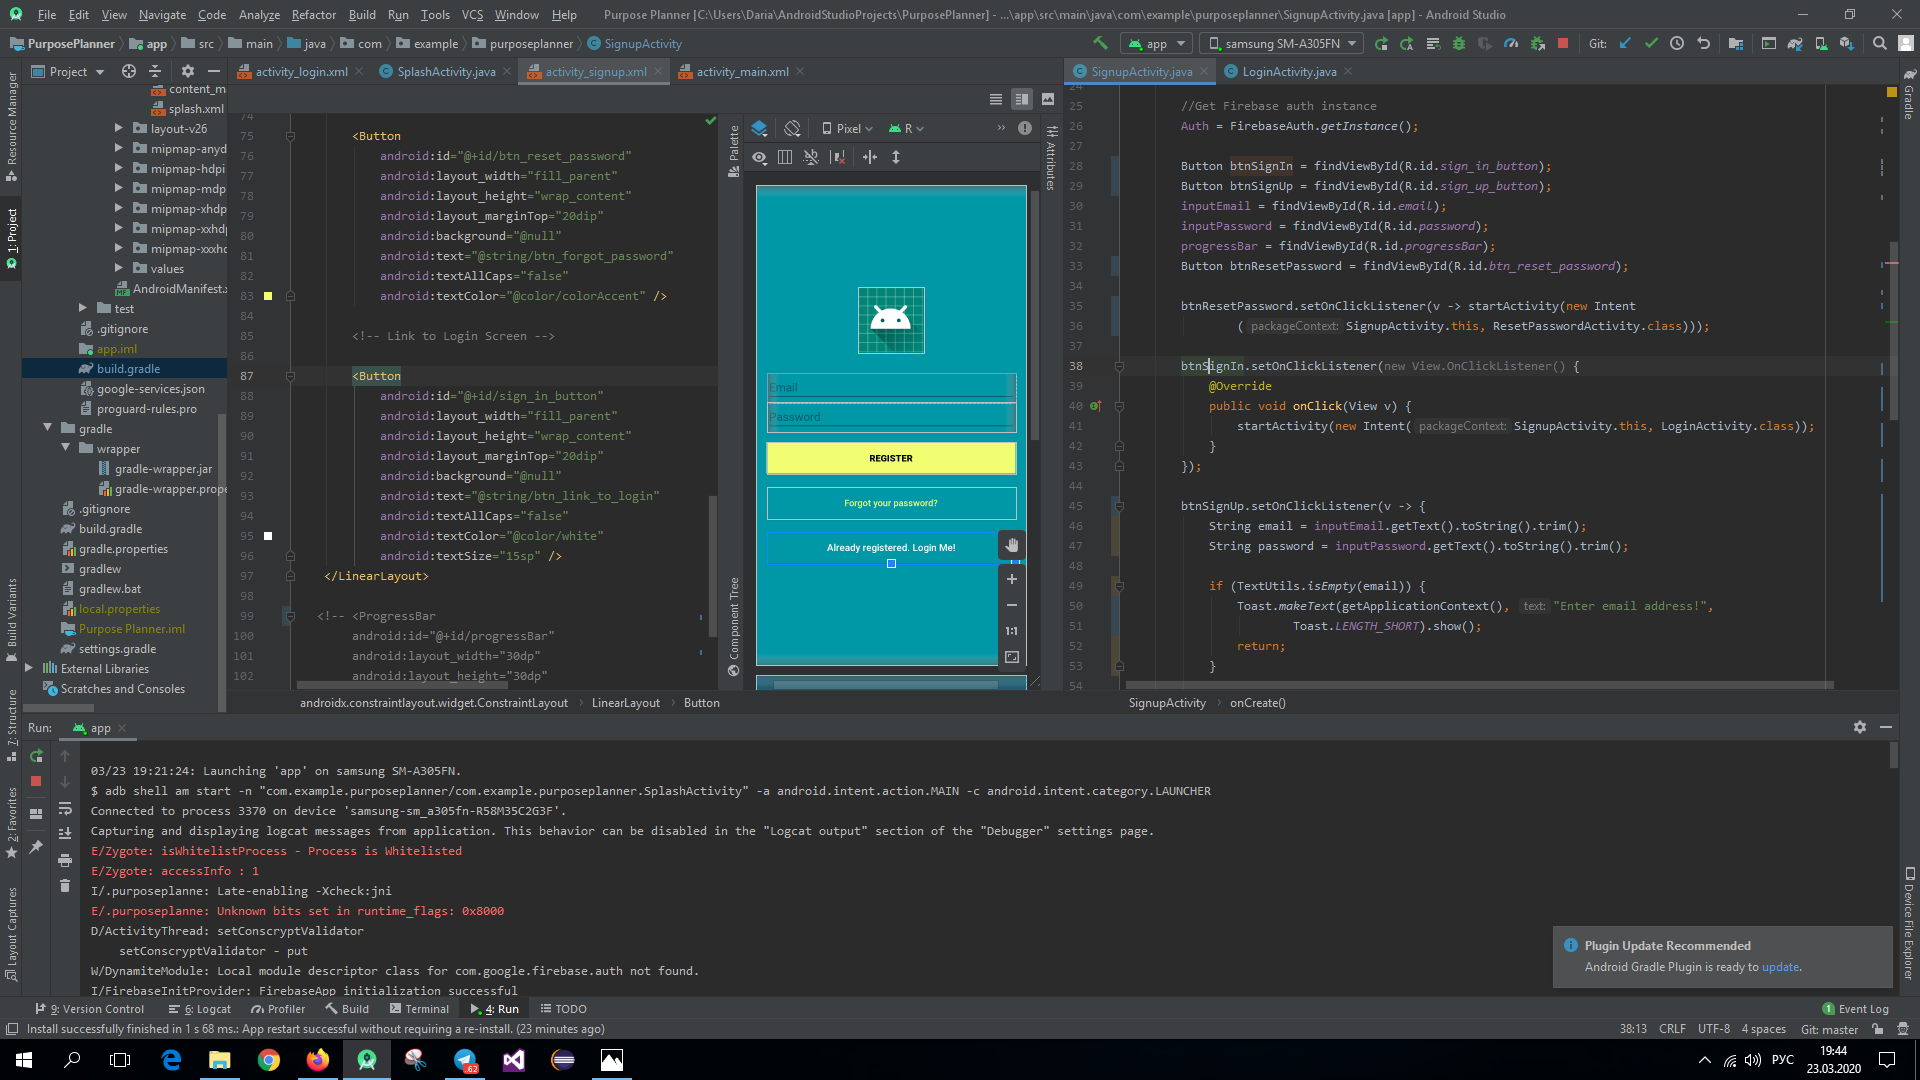
Task: Click the pan hand tool in preview
Action: [x=1012, y=545]
